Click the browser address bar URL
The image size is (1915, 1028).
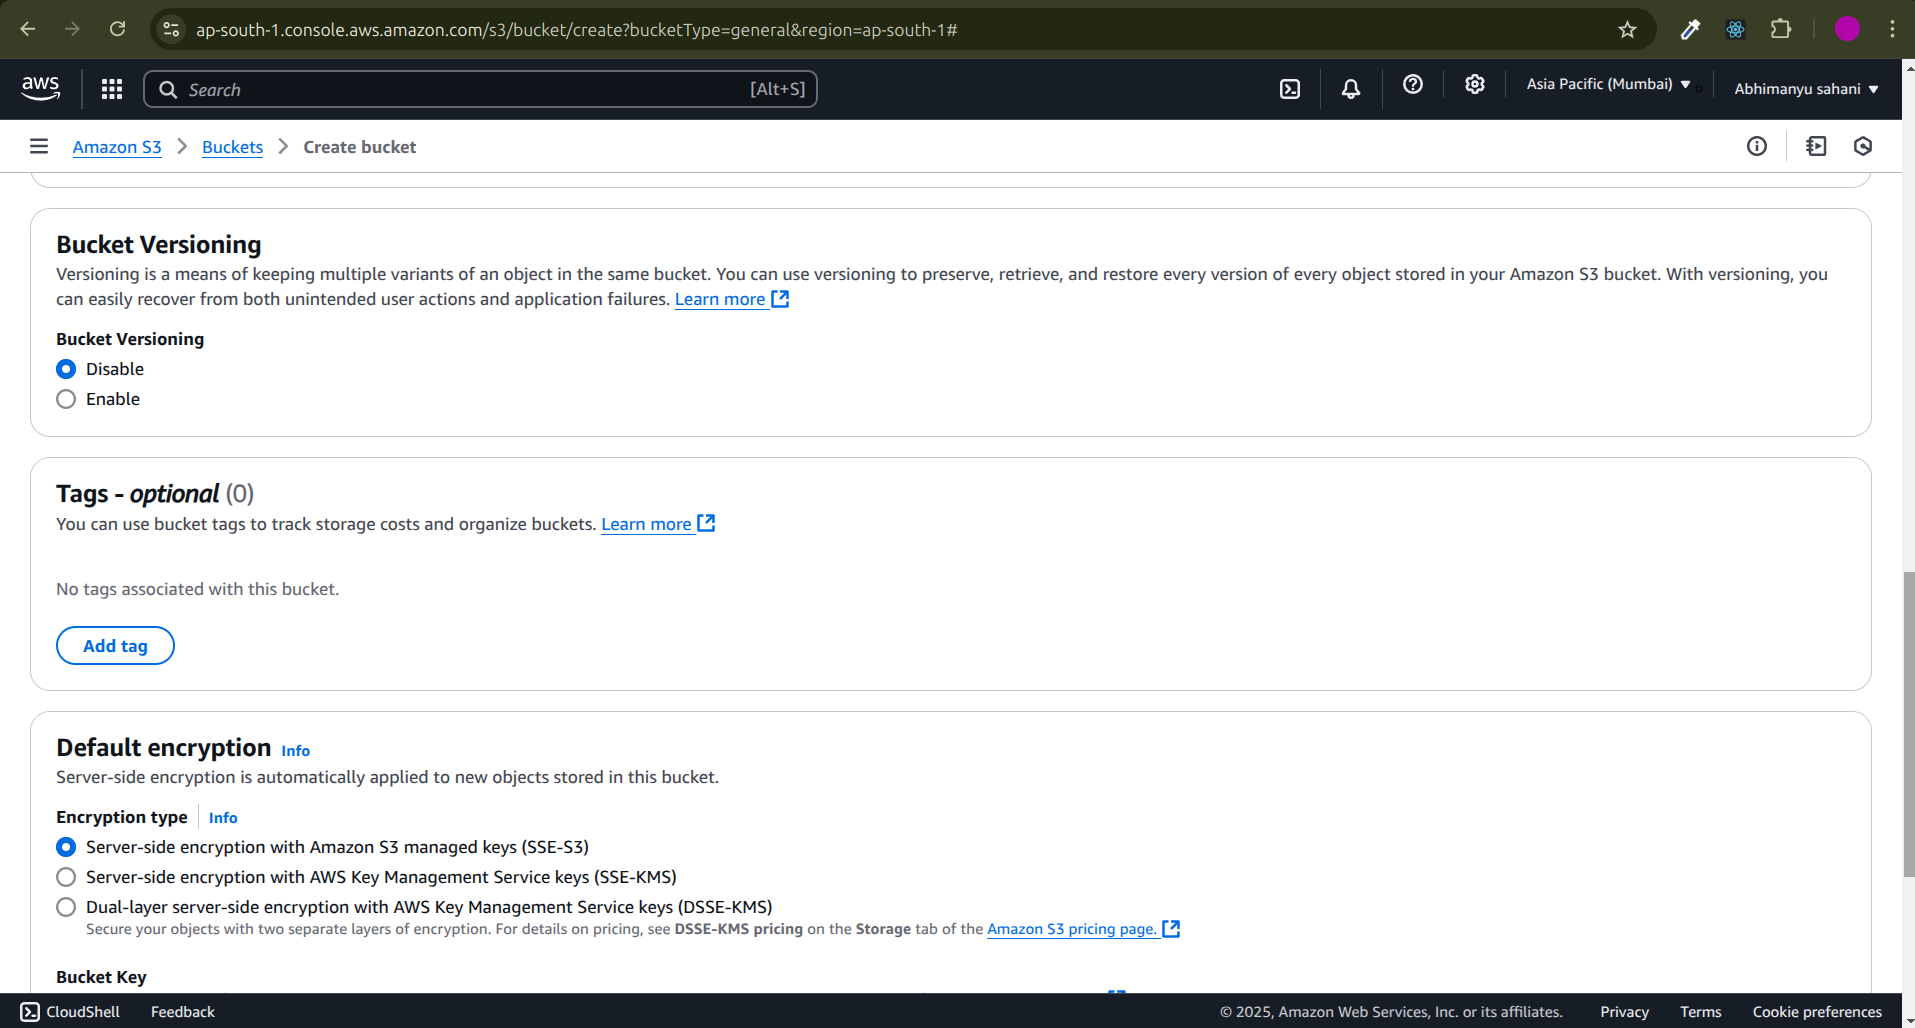tap(576, 30)
